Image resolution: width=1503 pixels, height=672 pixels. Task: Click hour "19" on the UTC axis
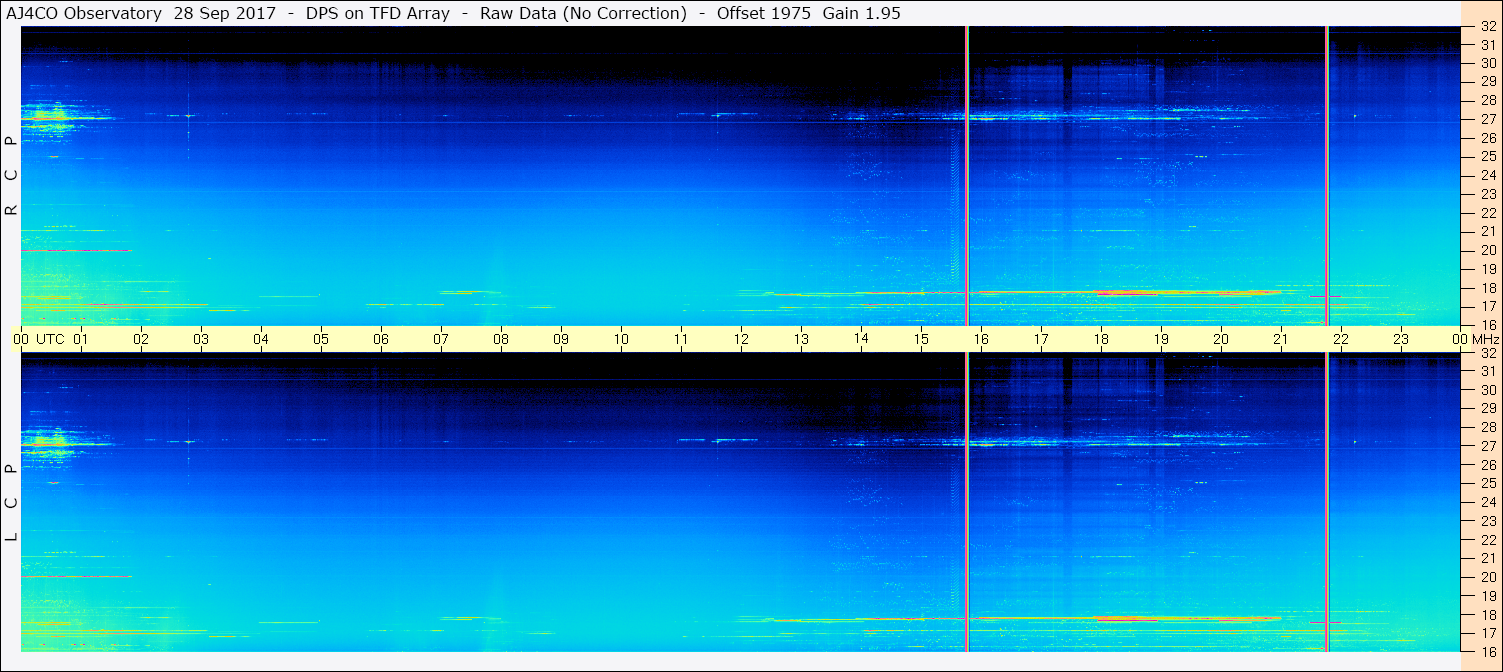pos(1161,339)
